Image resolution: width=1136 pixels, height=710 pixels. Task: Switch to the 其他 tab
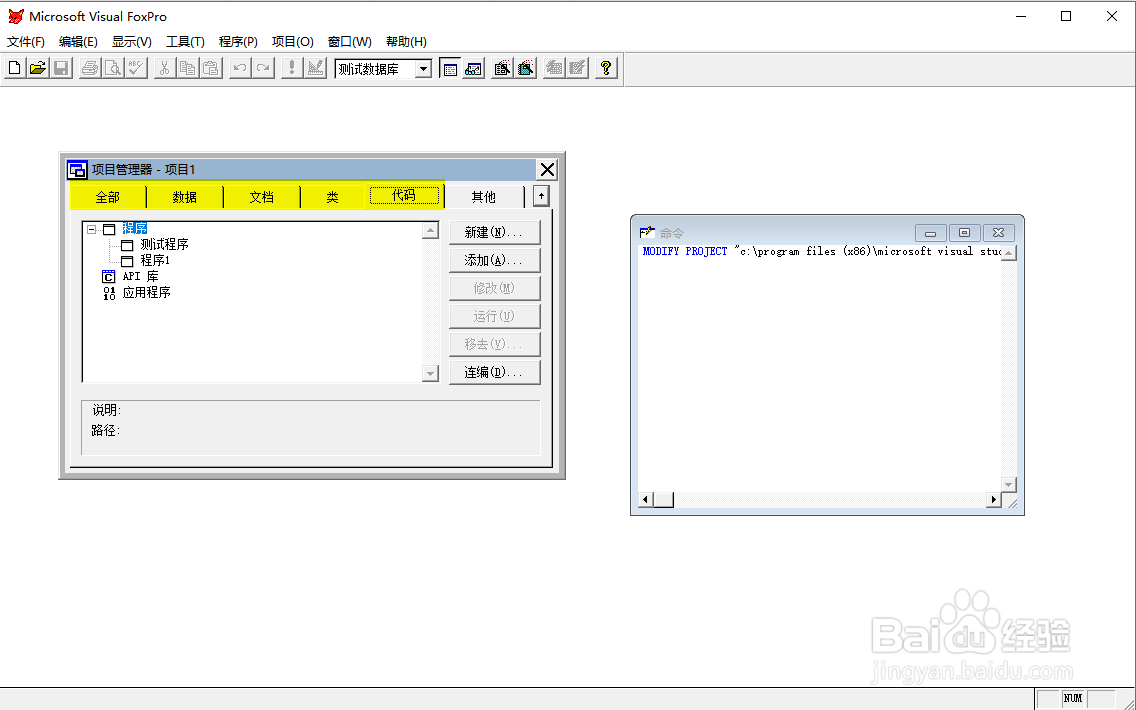pyautogui.click(x=483, y=196)
